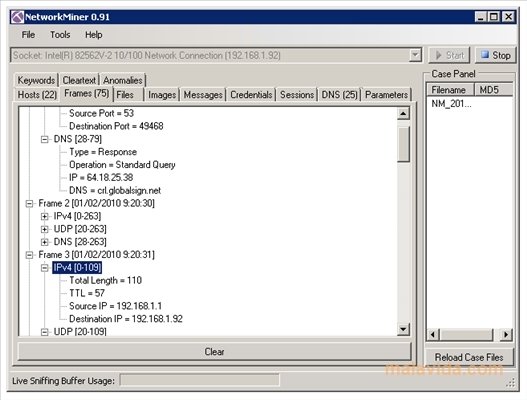Collapse the IPv4 [0-109] node
The image size is (527, 400).
coord(44,268)
